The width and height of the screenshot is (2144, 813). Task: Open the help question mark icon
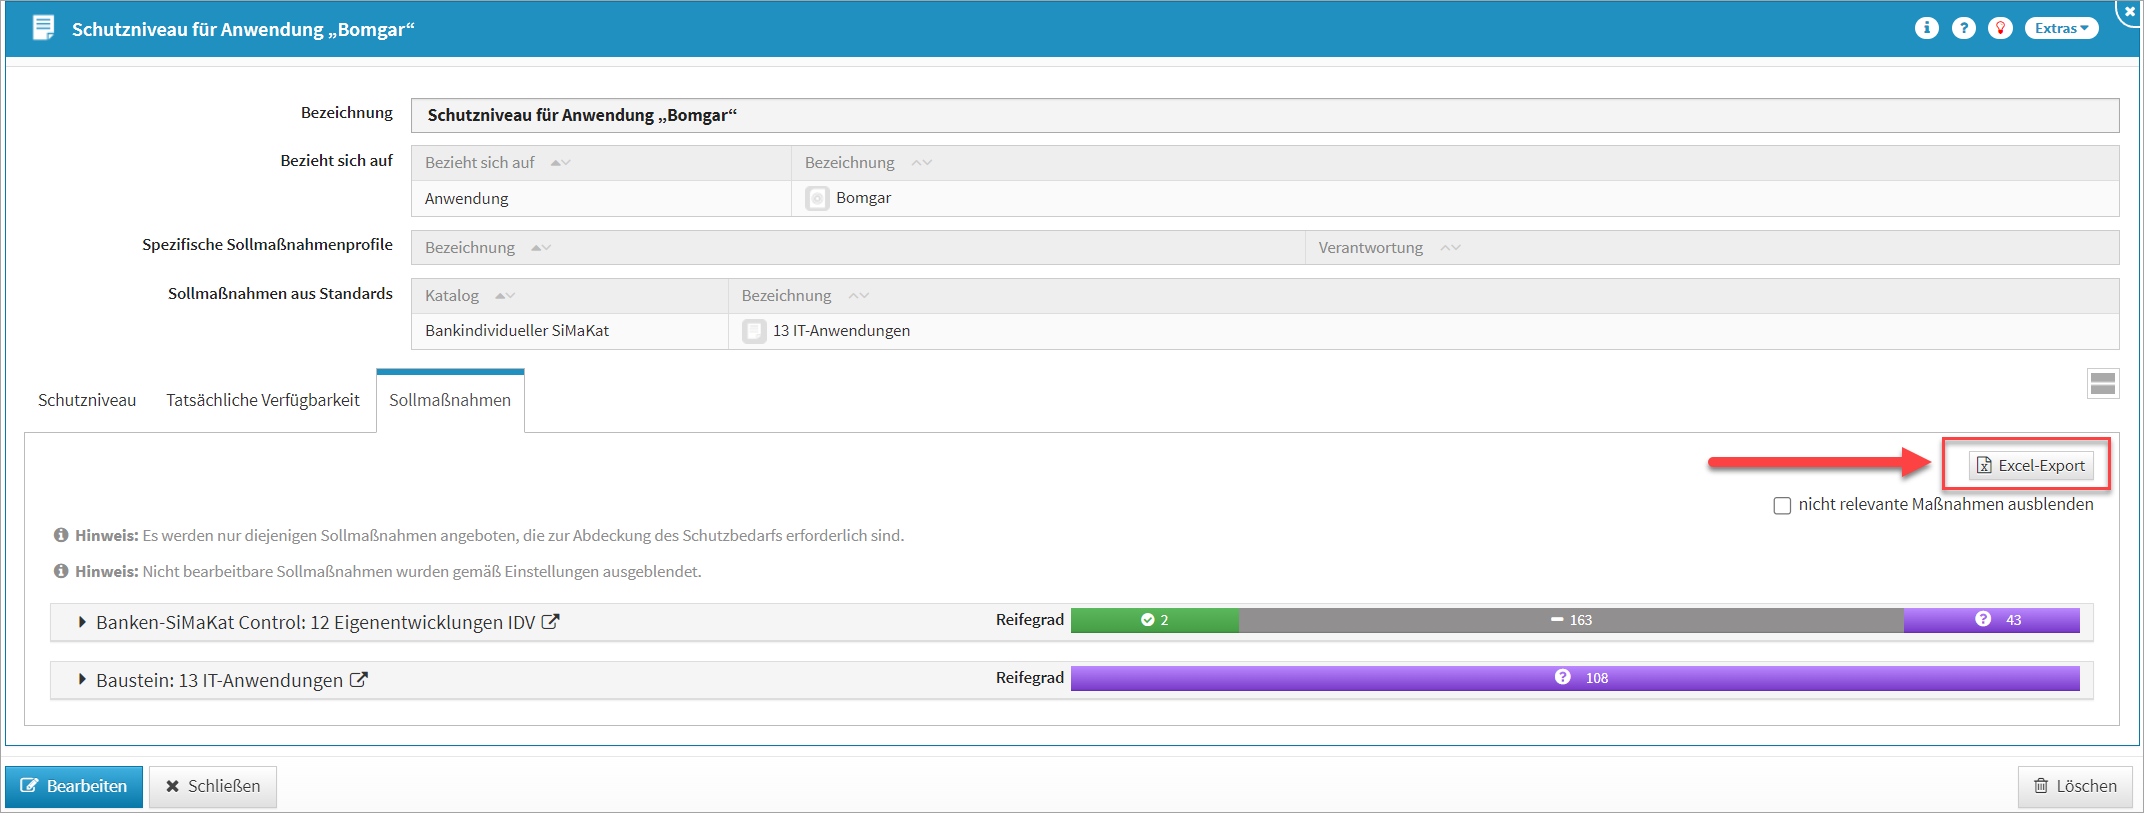tap(1963, 28)
